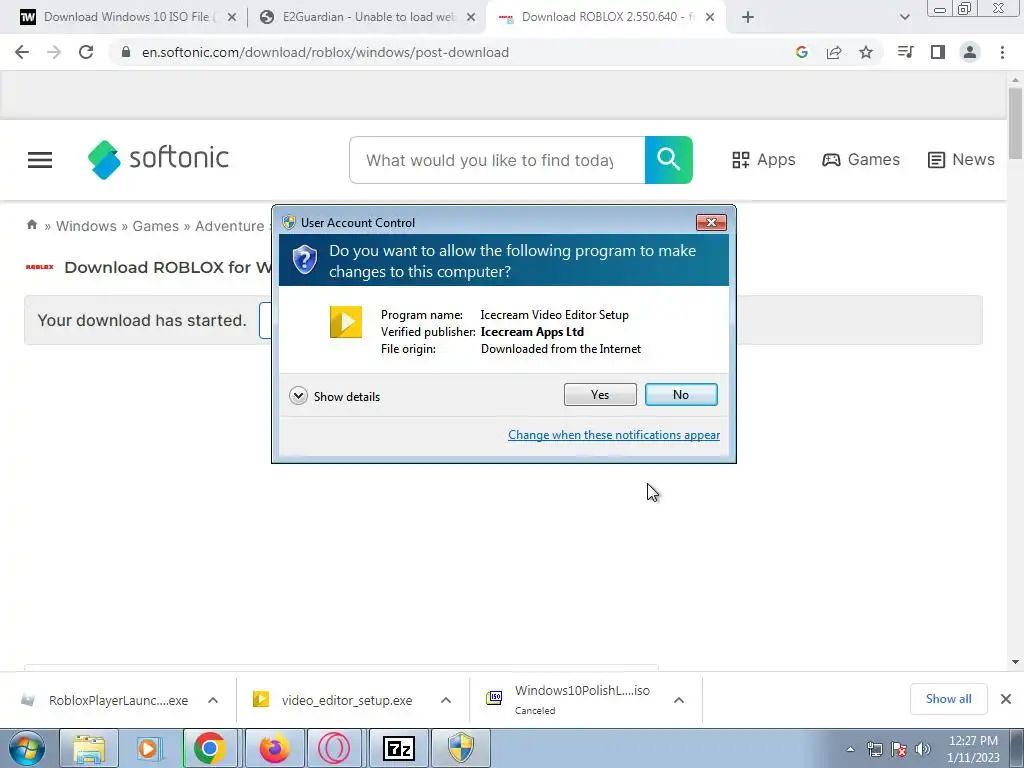Expand Show details in UAC dialog

click(x=334, y=396)
